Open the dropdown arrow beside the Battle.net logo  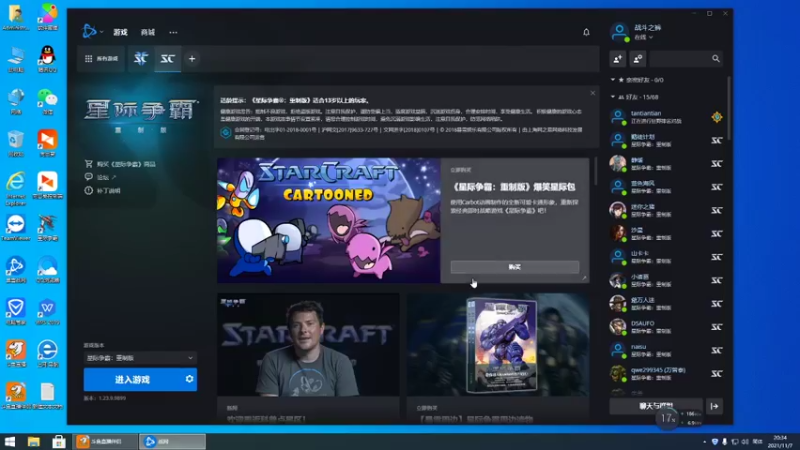[102, 32]
